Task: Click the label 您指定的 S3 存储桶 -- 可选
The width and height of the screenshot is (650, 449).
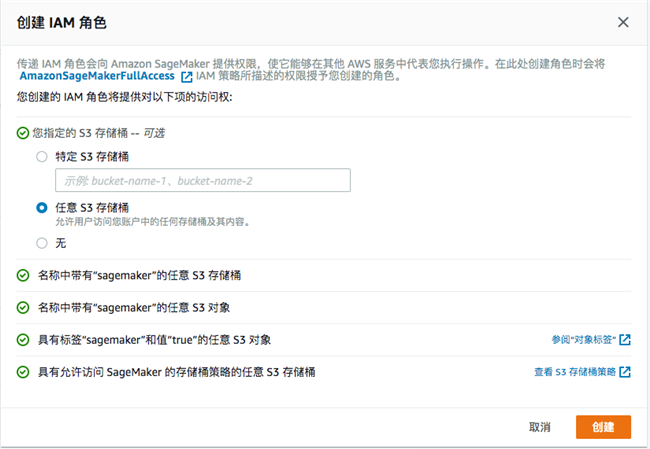Action: pos(99,133)
